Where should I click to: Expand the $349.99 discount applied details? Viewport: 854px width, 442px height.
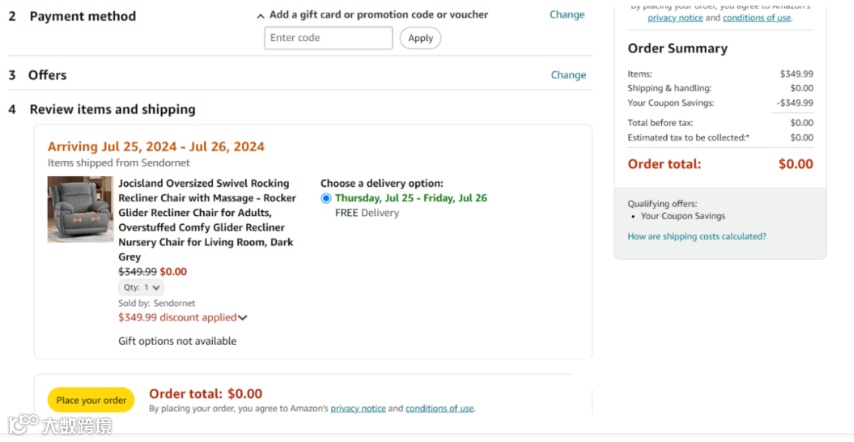coord(178,318)
